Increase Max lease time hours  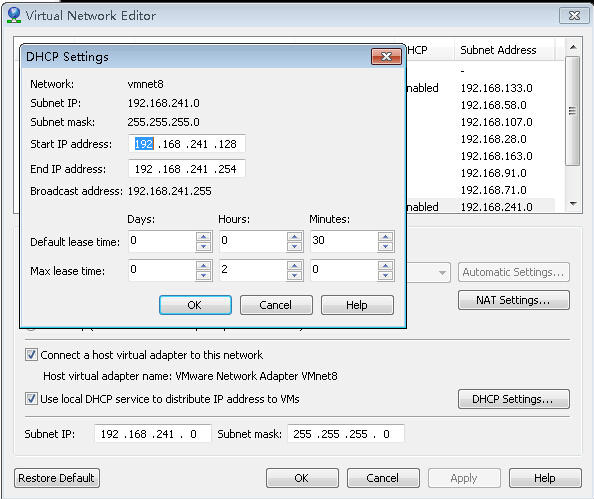click(294, 266)
